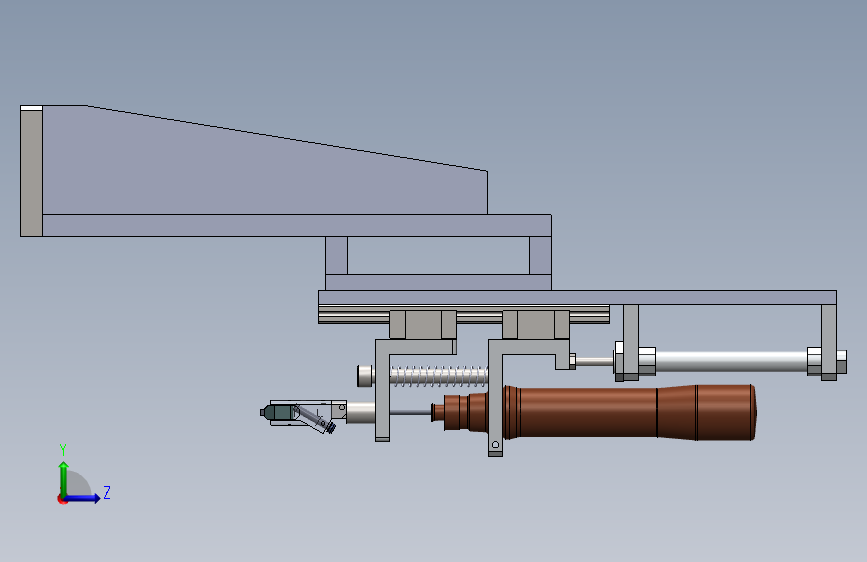Click the blue Z axis of the triad
Image resolution: width=867 pixels, height=562 pixels.
pos(83,498)
